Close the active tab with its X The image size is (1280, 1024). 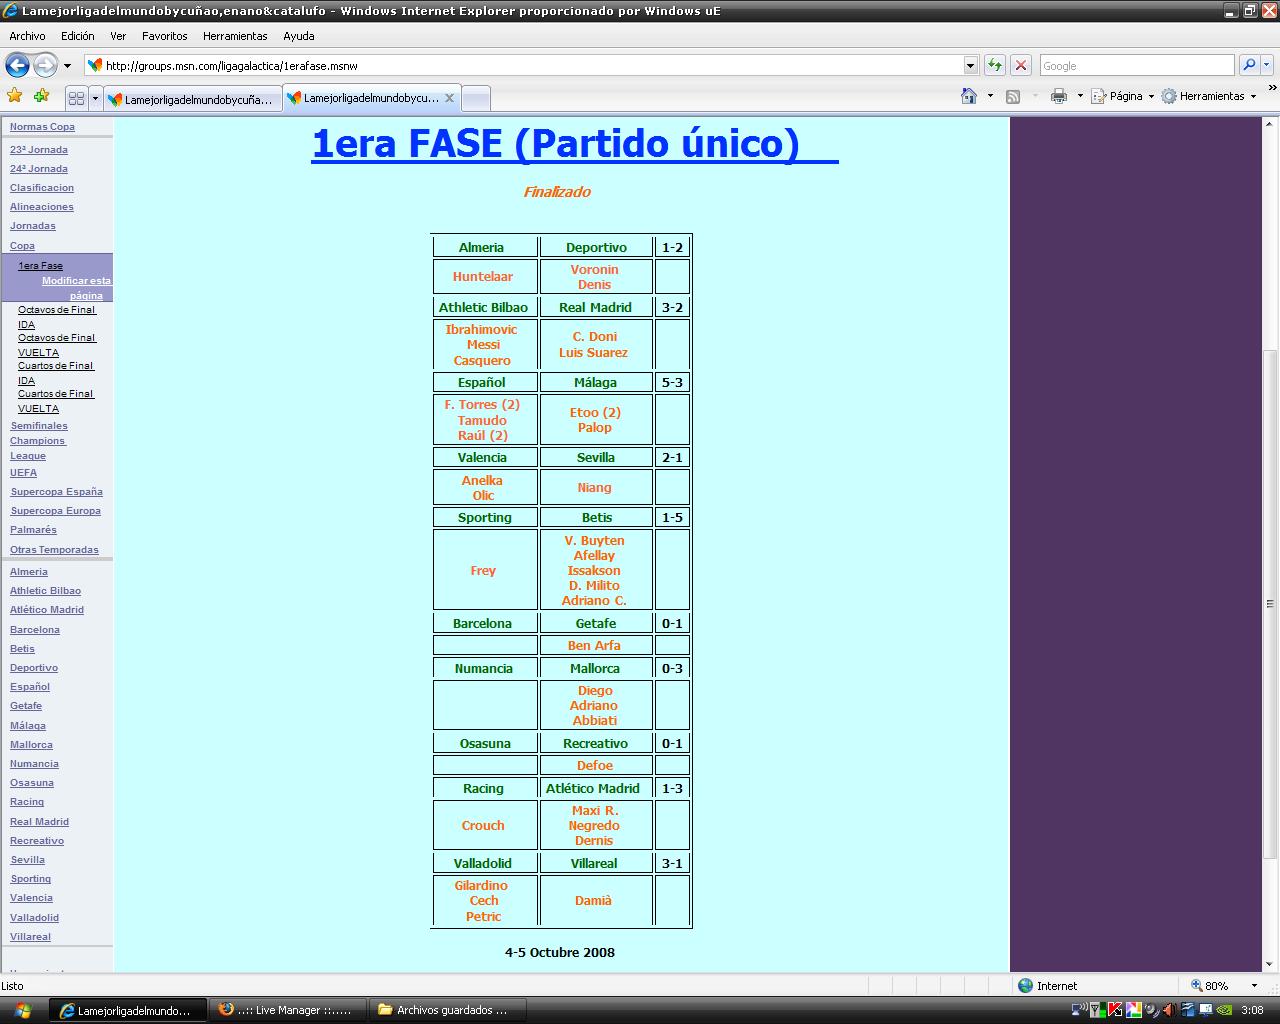pyautogui.click(x=449, y=98)
